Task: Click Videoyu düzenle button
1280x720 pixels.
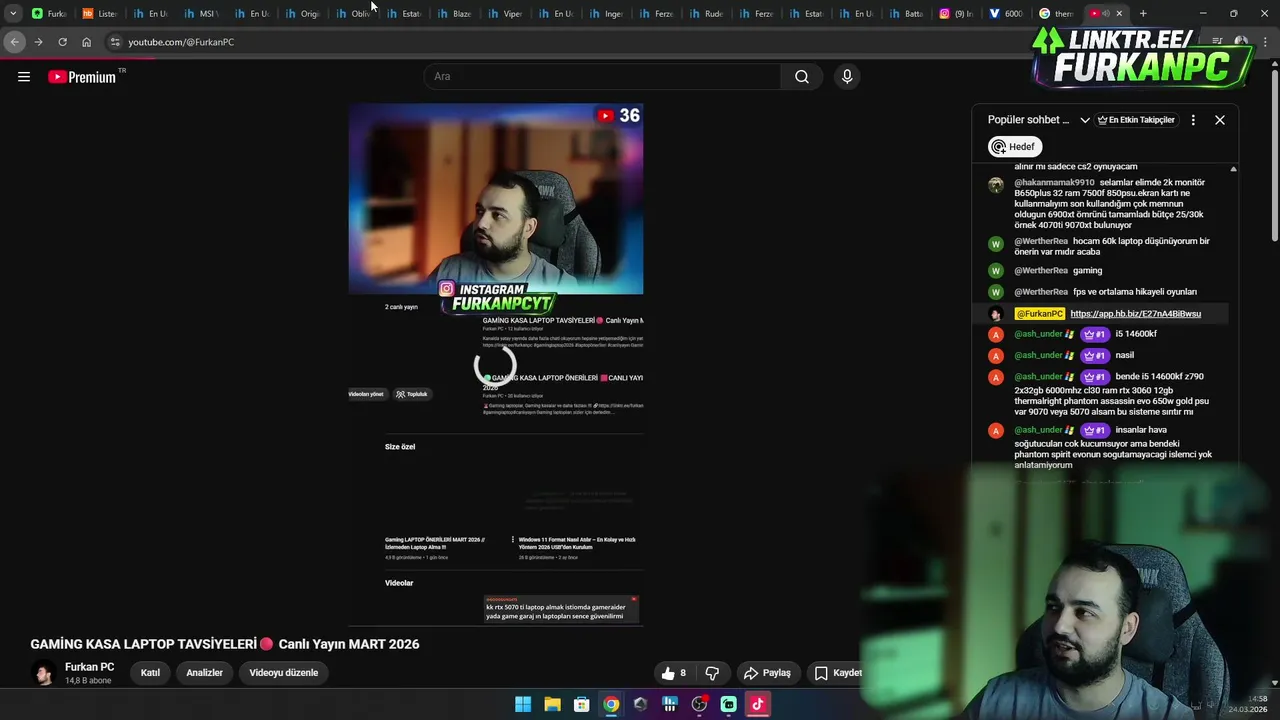Action: (284, 673)
